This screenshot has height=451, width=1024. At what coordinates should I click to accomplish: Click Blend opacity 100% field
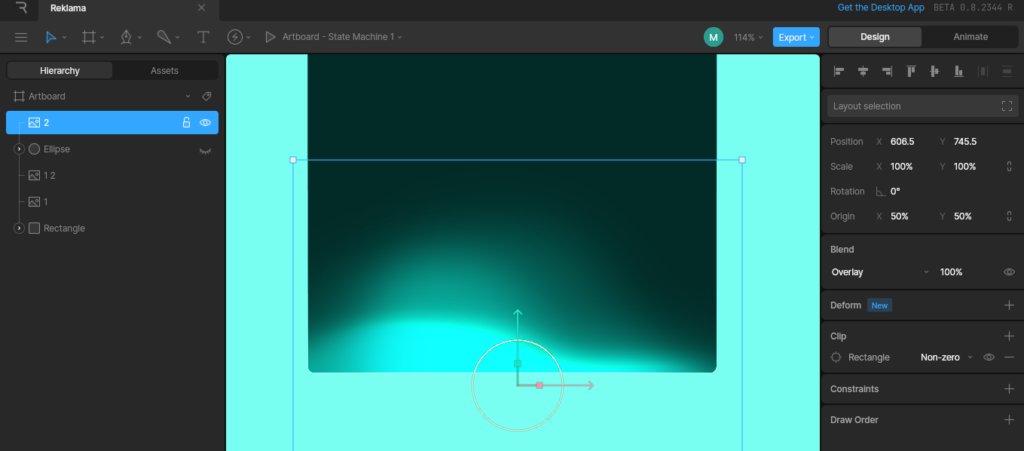pos(951,272)
